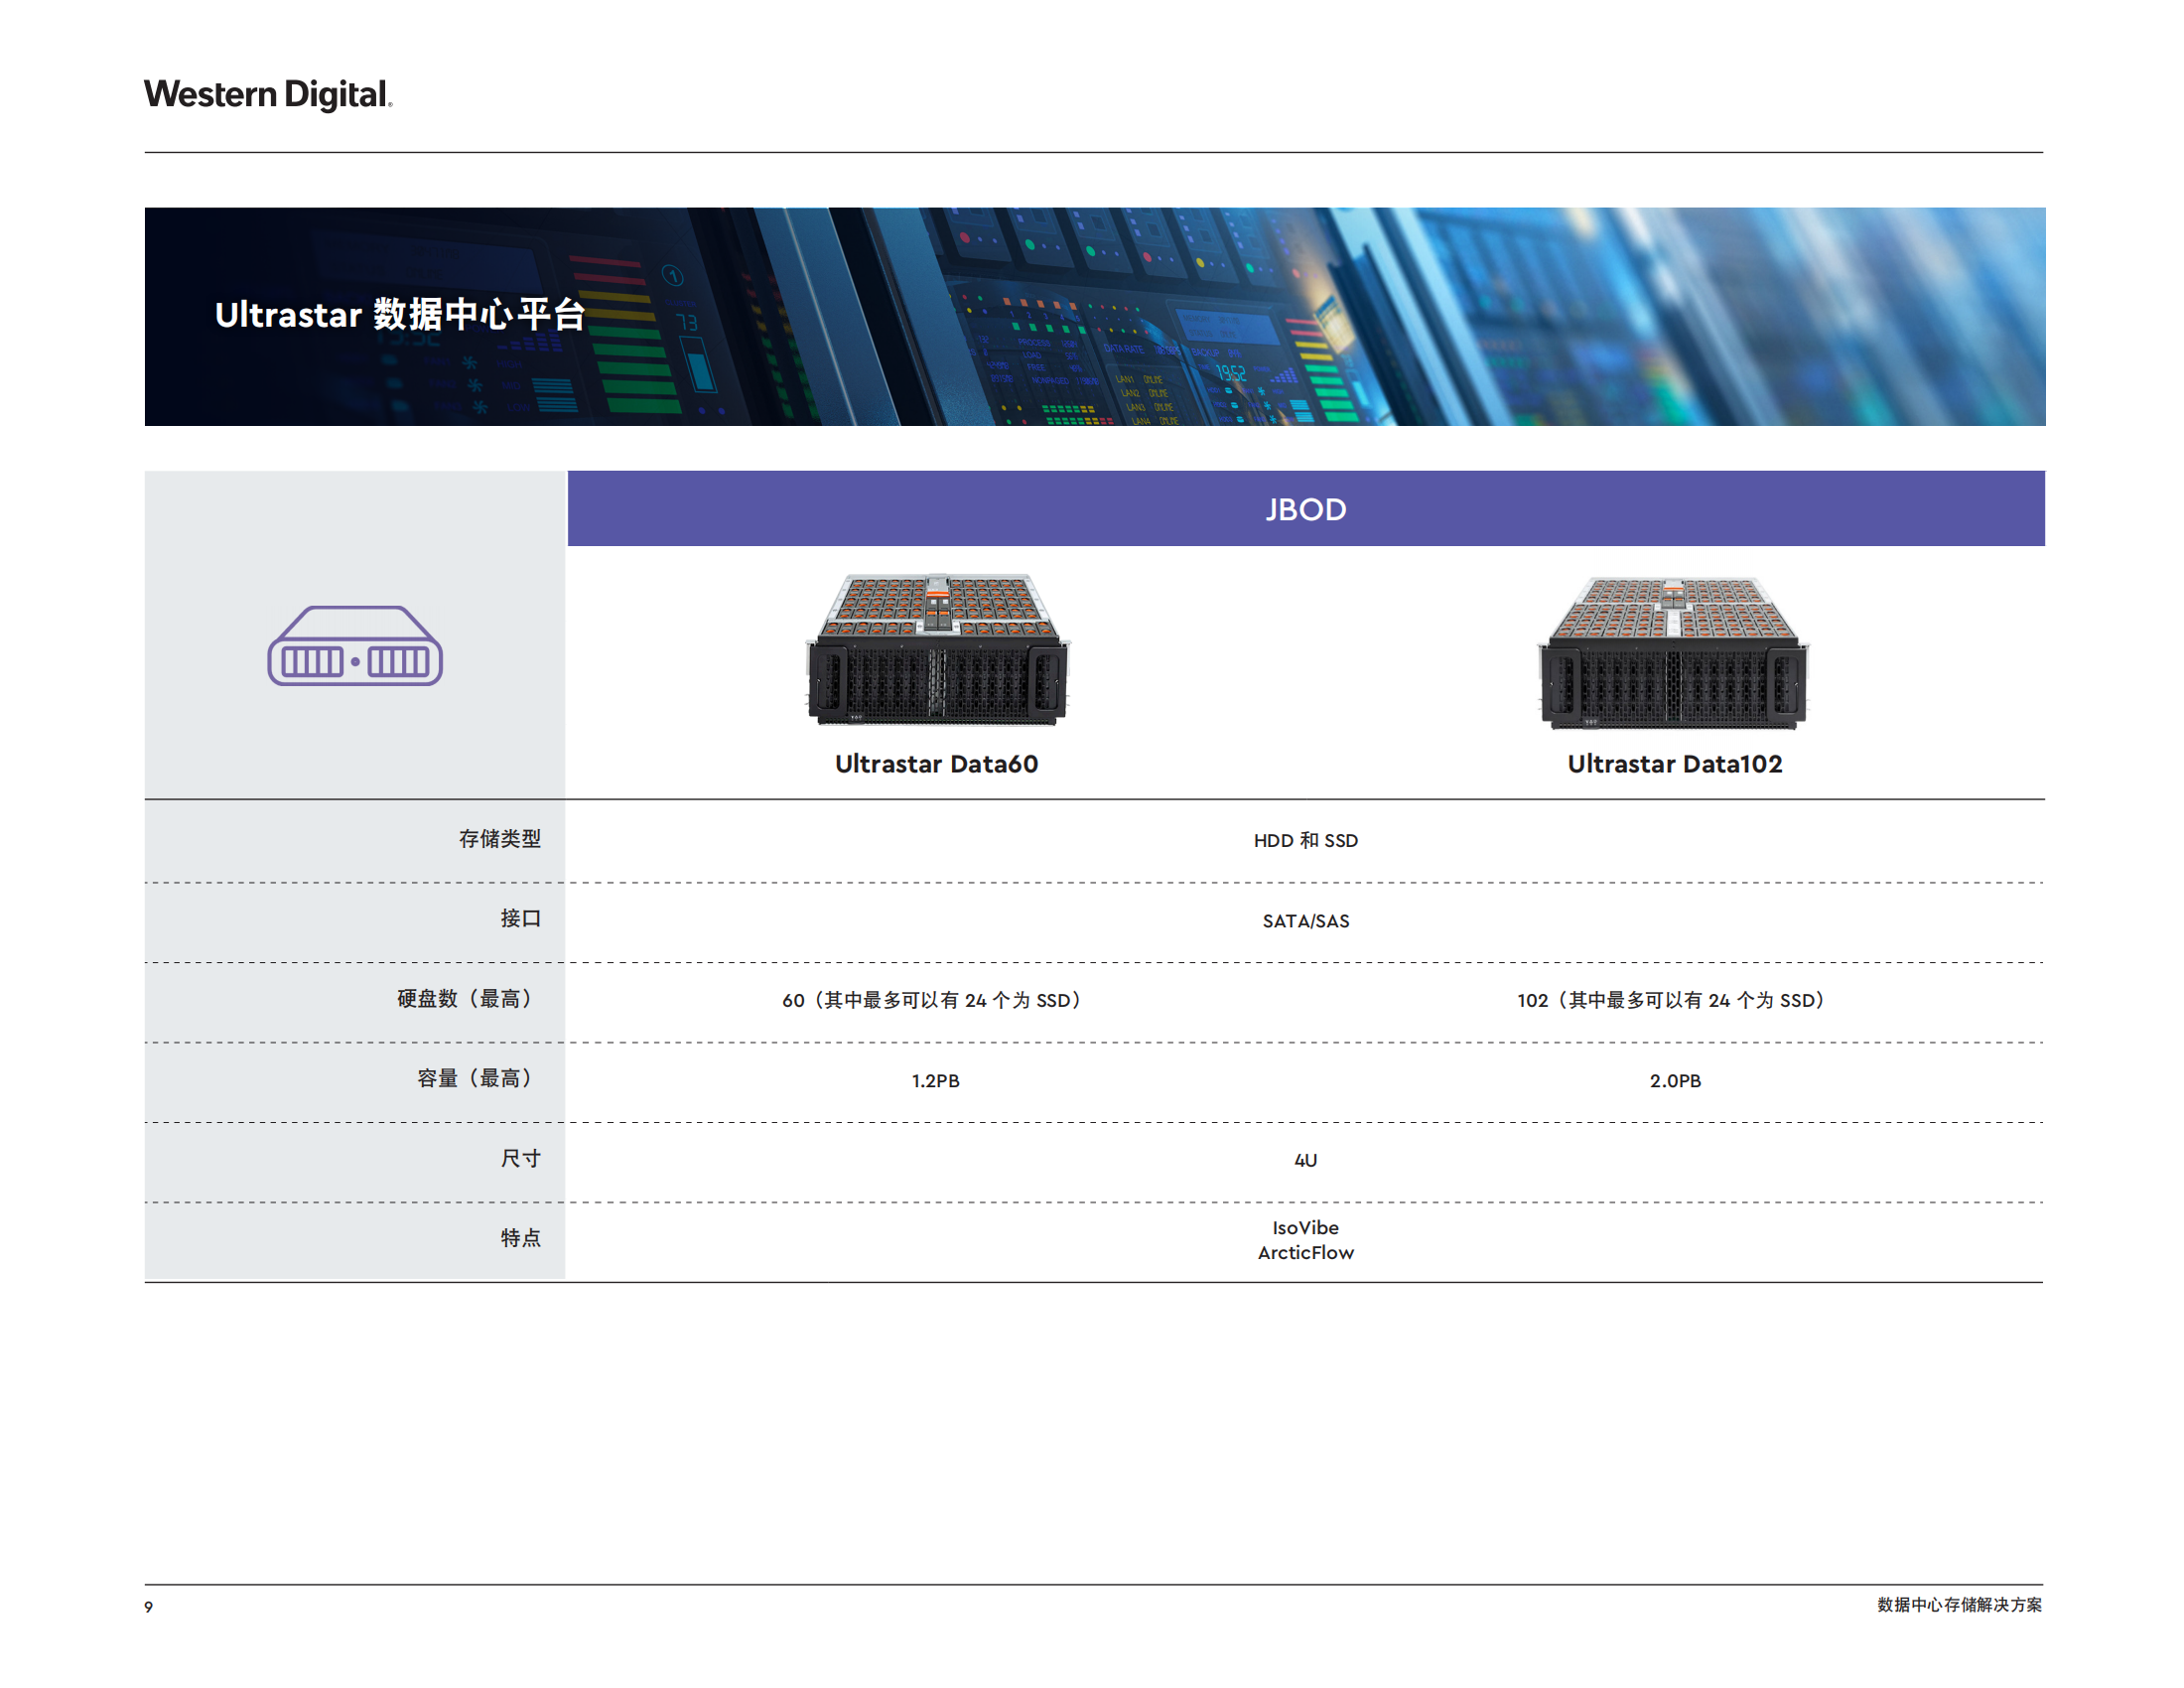Click the 尺寸 row label
Viewport: 2184px width, 1688px height.
(x=521, y=1158)
